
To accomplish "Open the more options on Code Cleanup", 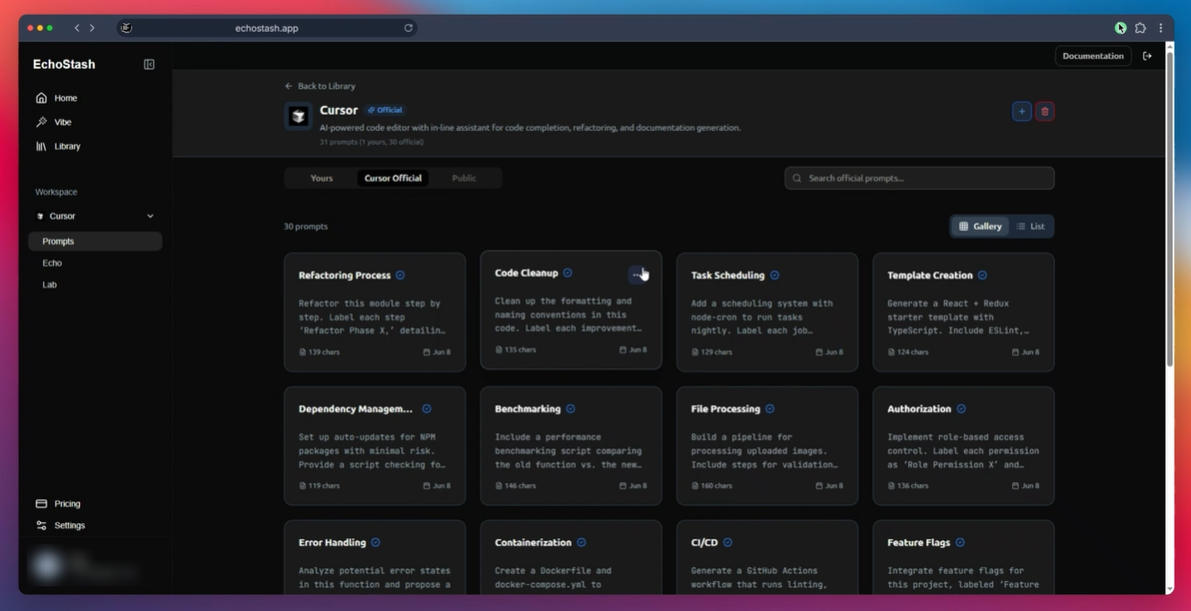I will click(637, 274).
